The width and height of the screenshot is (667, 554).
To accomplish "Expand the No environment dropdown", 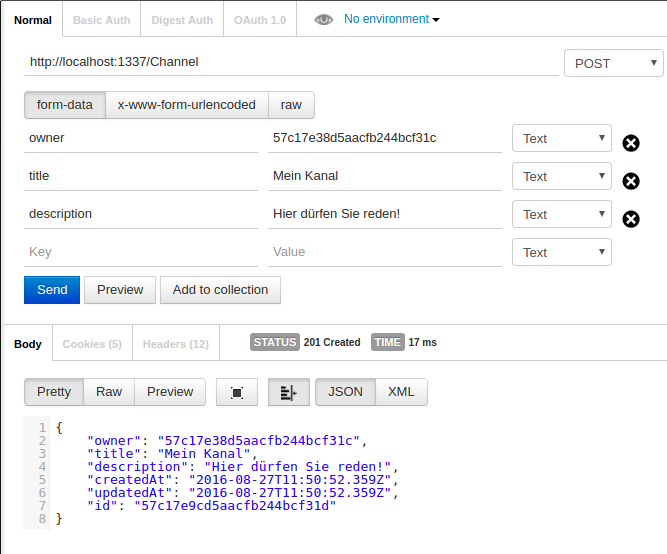I will [x=391, y=19].
